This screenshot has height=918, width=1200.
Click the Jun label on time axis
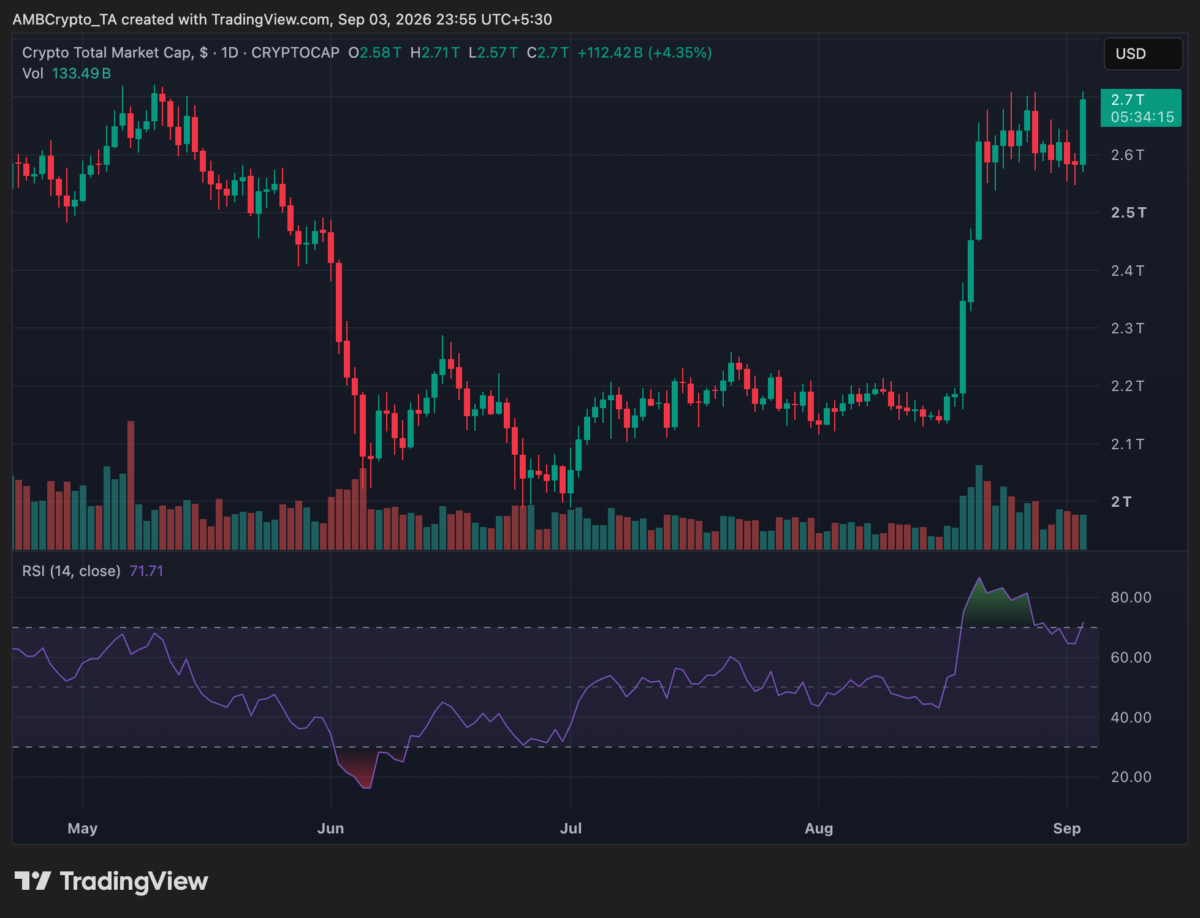coord(330,828)
